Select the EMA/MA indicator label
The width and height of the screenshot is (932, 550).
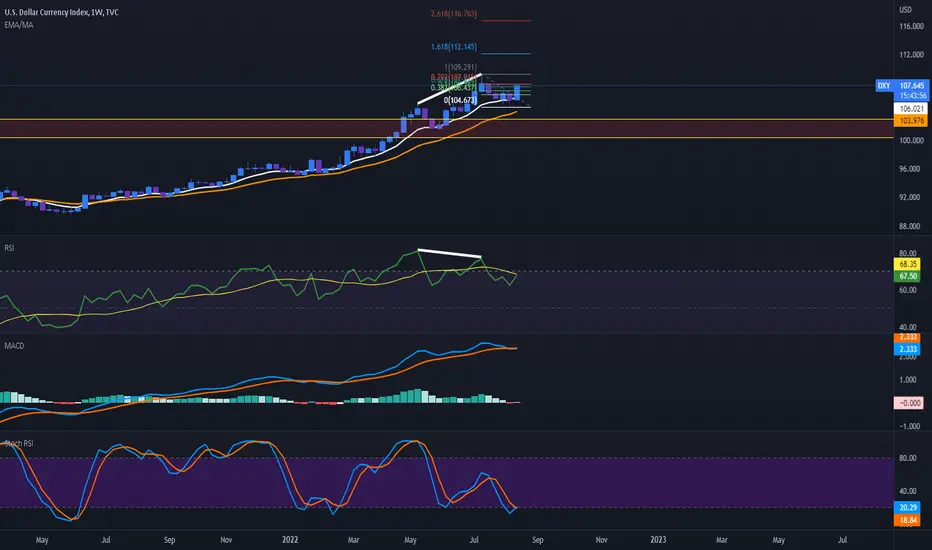point(18,25)
